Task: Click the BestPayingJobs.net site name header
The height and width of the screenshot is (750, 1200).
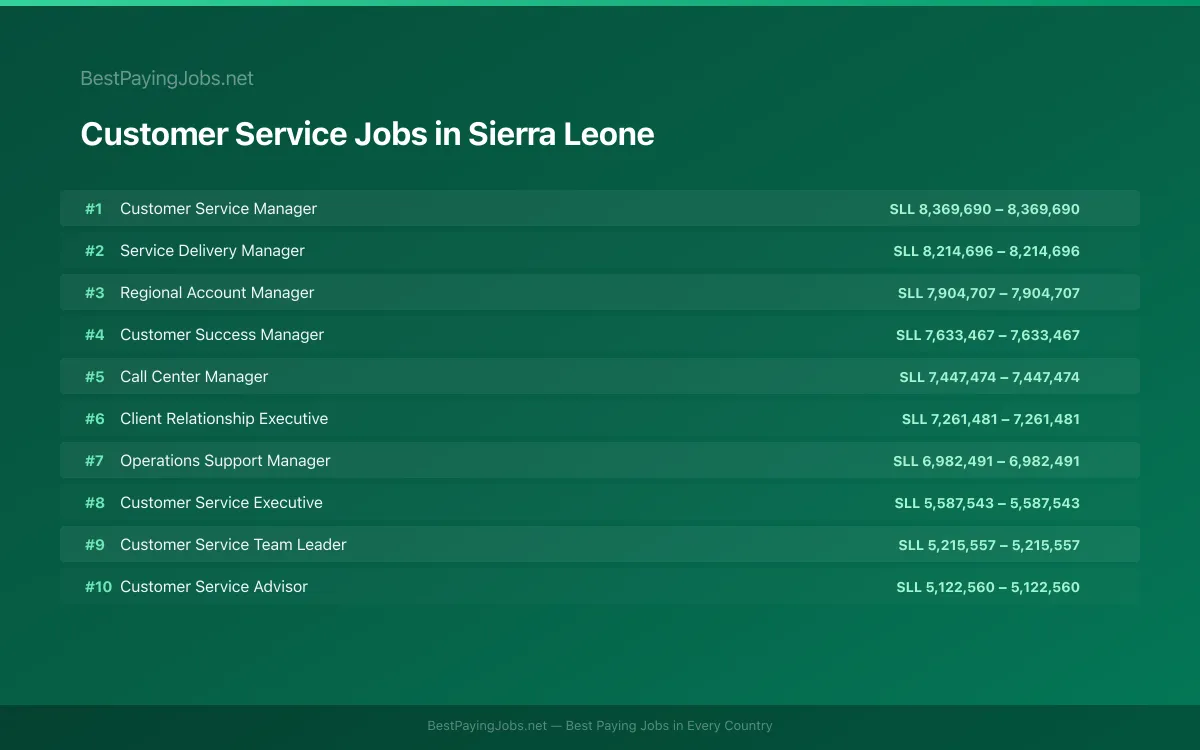Action: click(167, 78)
